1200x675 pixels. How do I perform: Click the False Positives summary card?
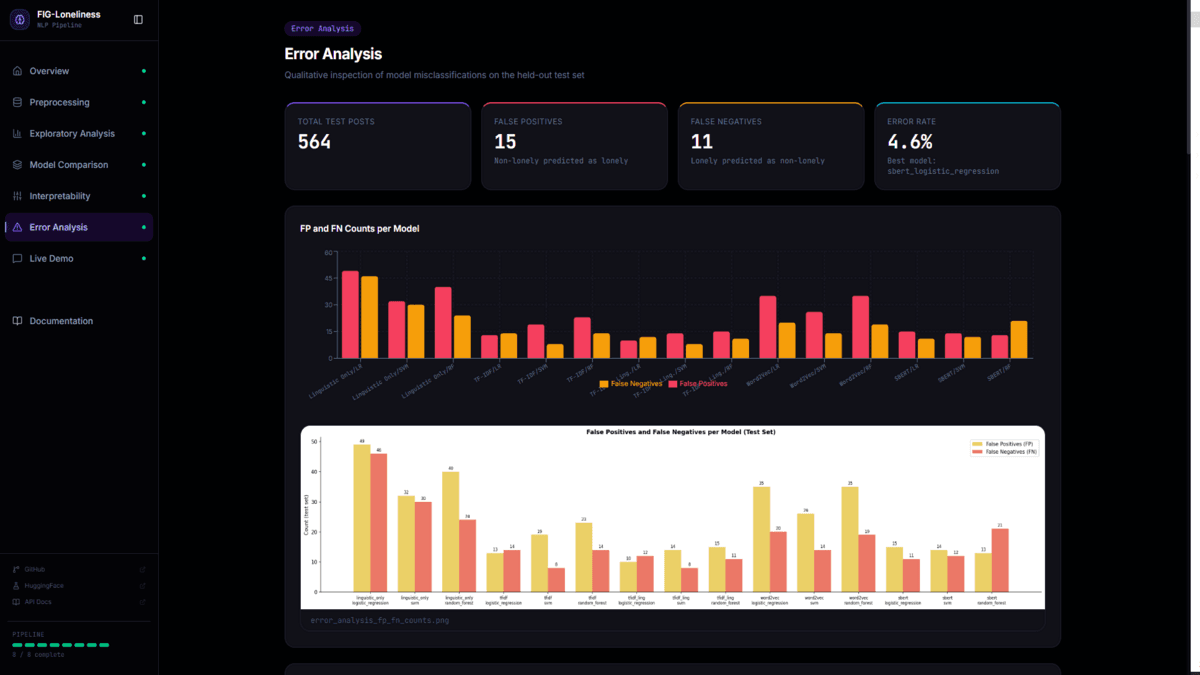point(574,146)
